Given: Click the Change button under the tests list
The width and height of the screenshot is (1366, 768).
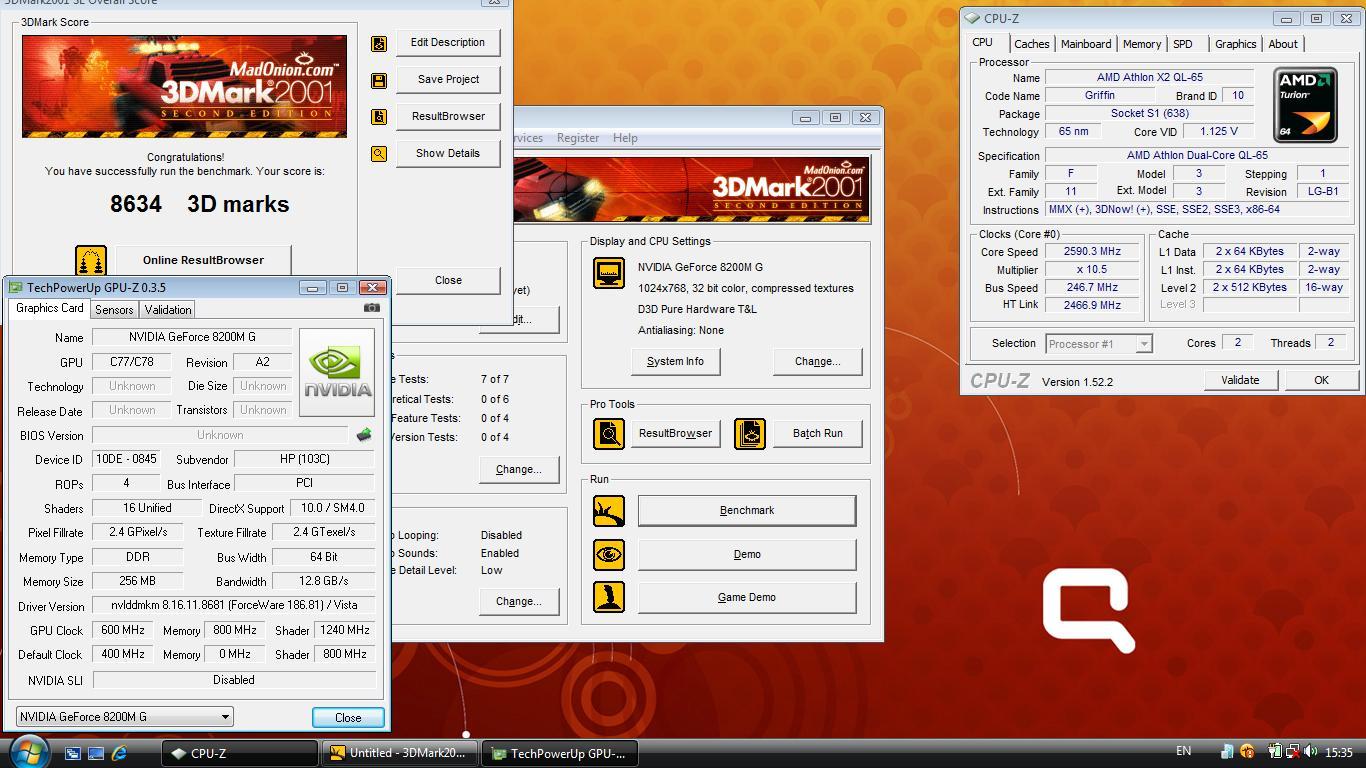Looking at the screenshot, I should point(518,470).
